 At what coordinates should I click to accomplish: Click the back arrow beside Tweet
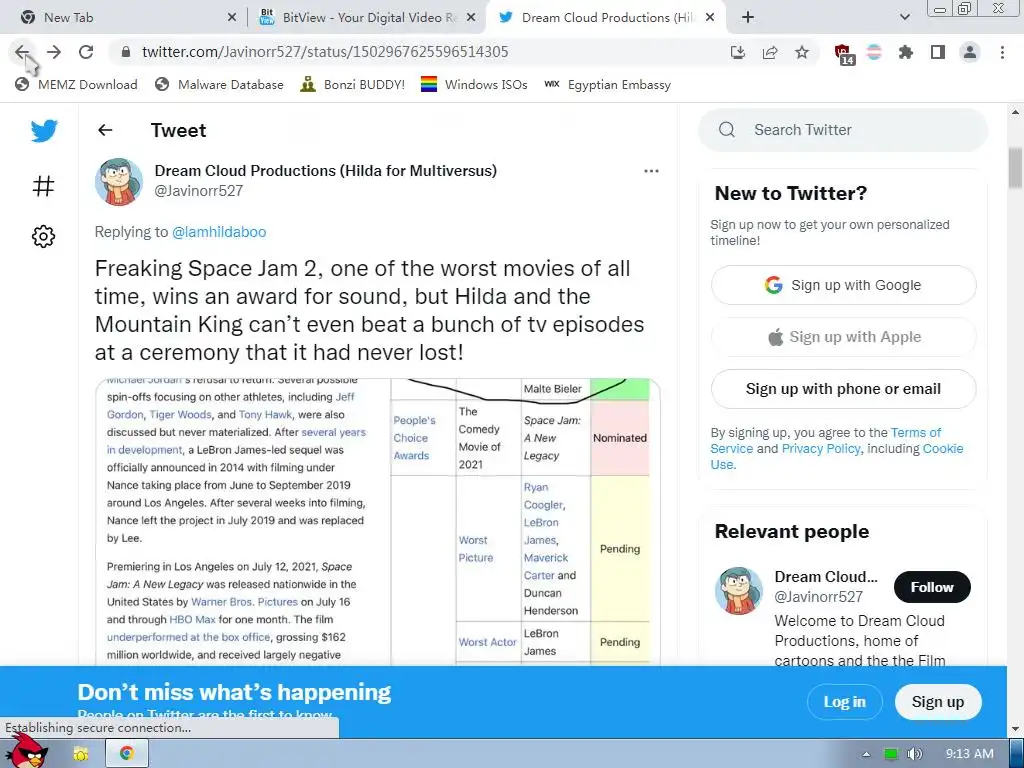(105, 130)
